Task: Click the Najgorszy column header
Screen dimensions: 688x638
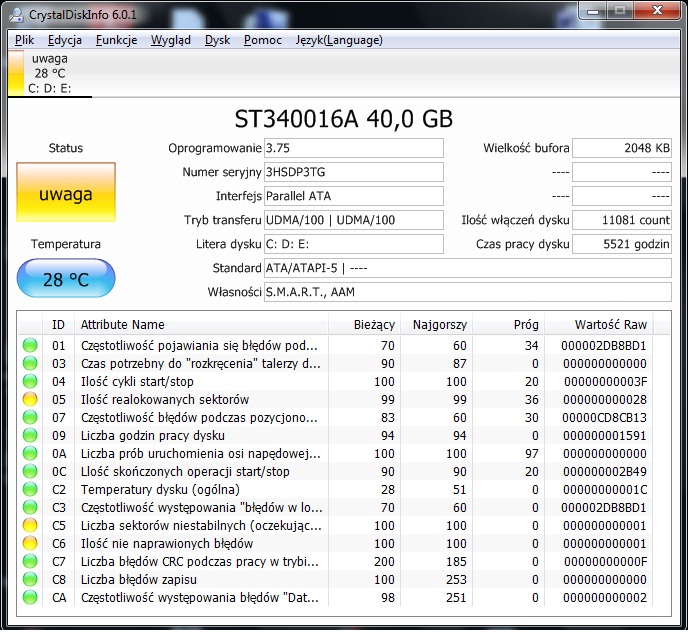Action: 436,324
